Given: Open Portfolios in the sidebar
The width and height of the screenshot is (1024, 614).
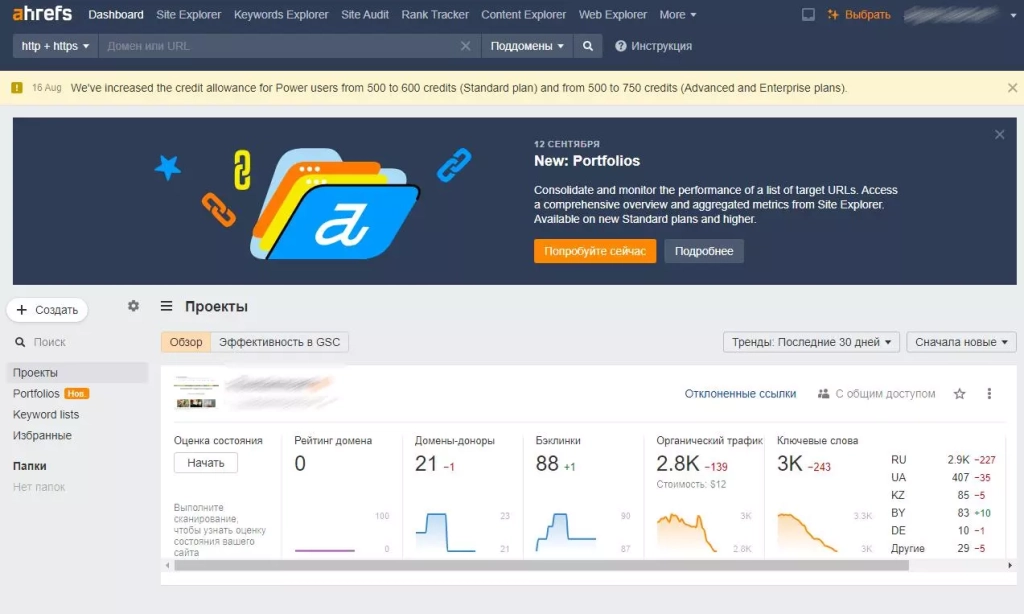Looking at the screenshot, I should pos(36,393).
